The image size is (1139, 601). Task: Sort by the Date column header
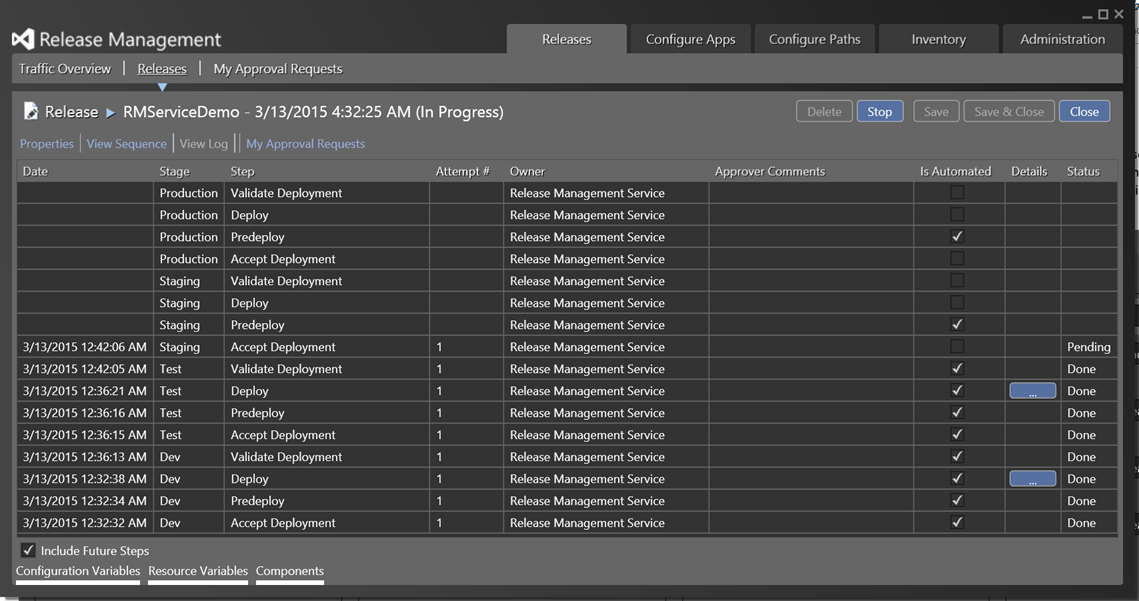click(35, 172)
